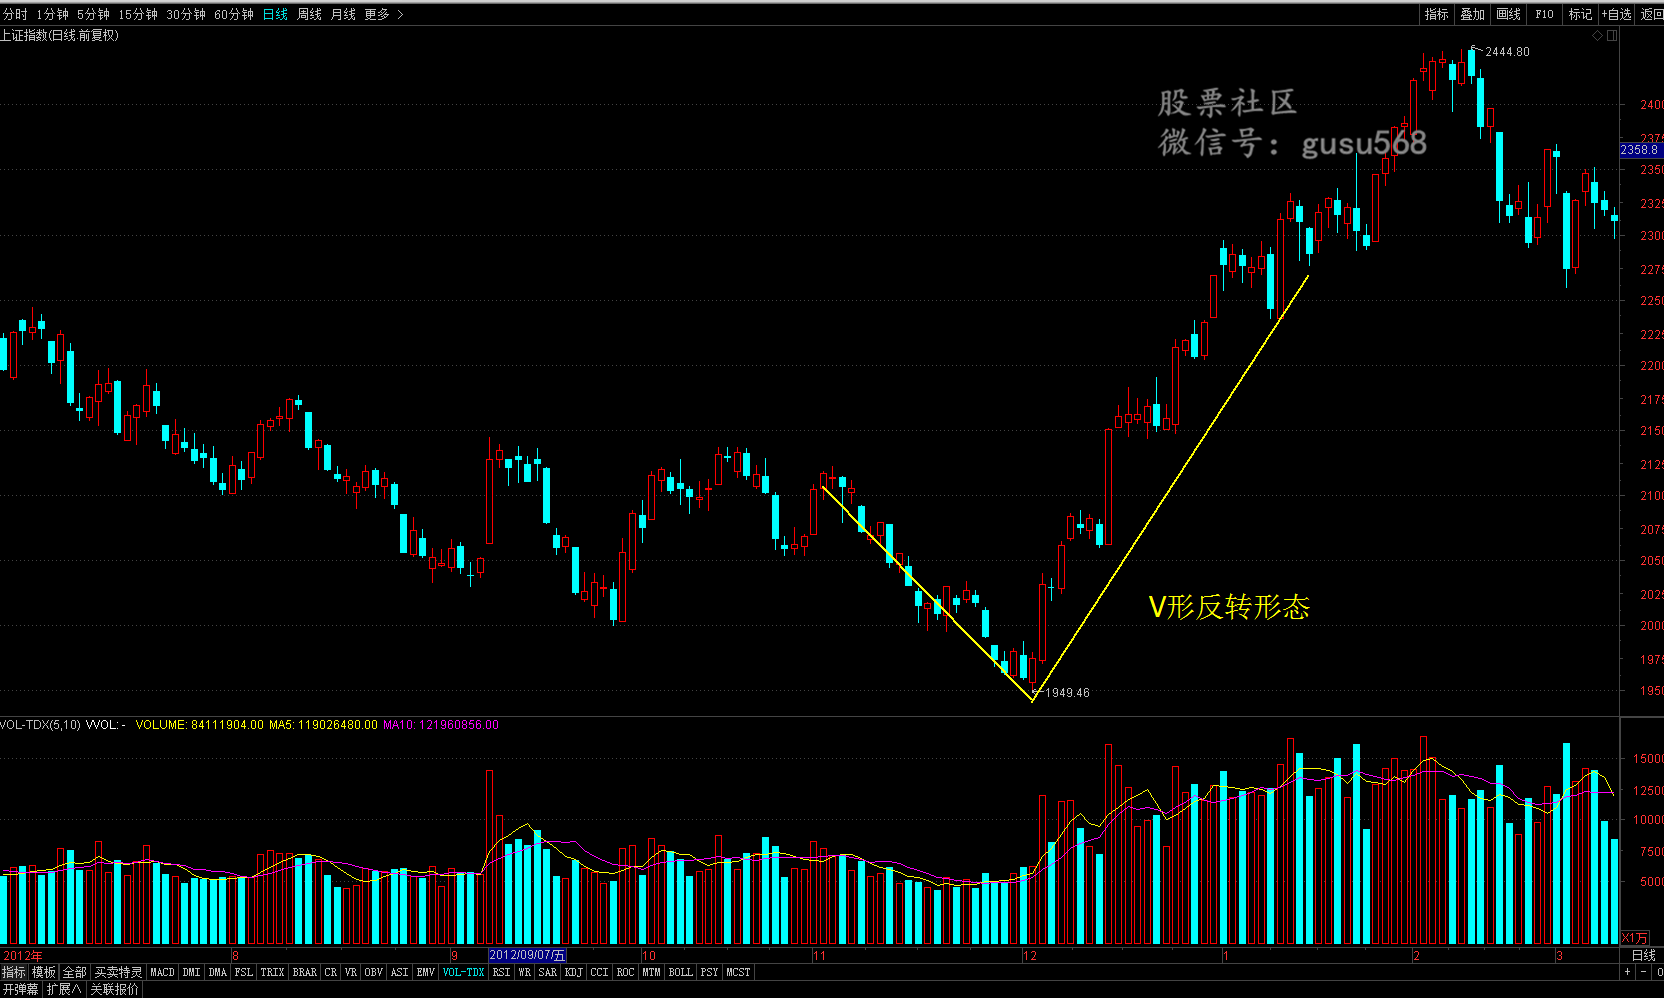Switch to 分时 time-sharing view
The image size is (1664, 998).
click(x=16, y=14)
